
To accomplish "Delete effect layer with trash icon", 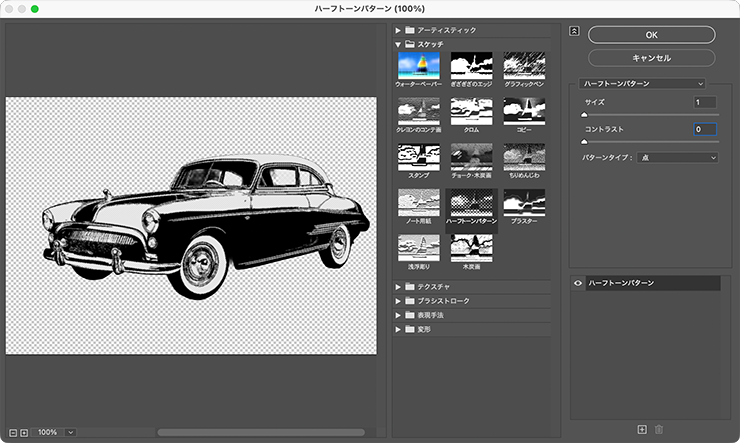I will pyautogui.click(x=658, y=429).
